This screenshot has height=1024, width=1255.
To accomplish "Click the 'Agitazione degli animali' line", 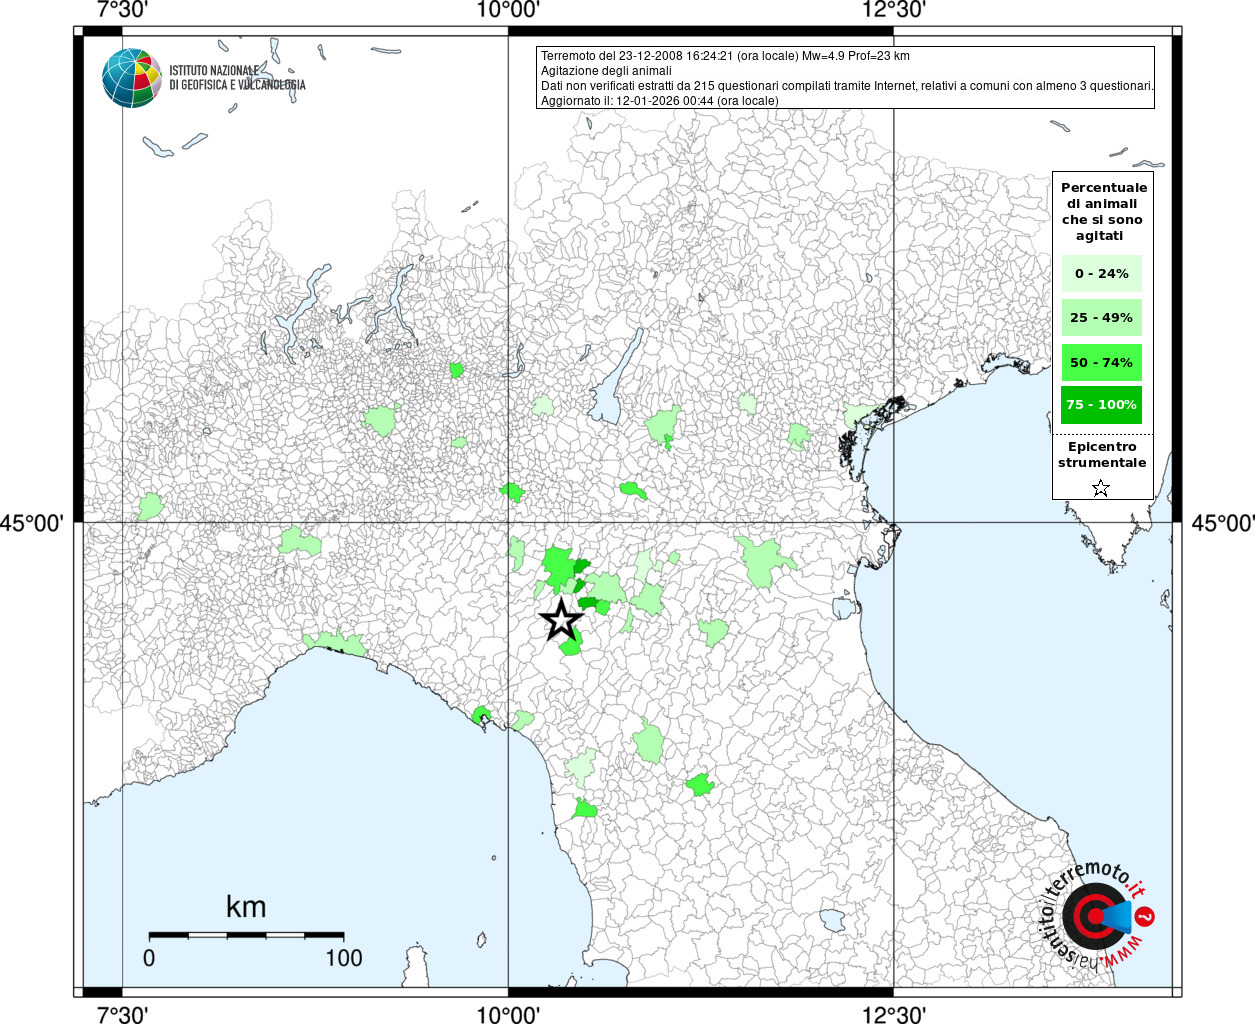I will click(606, 71).
